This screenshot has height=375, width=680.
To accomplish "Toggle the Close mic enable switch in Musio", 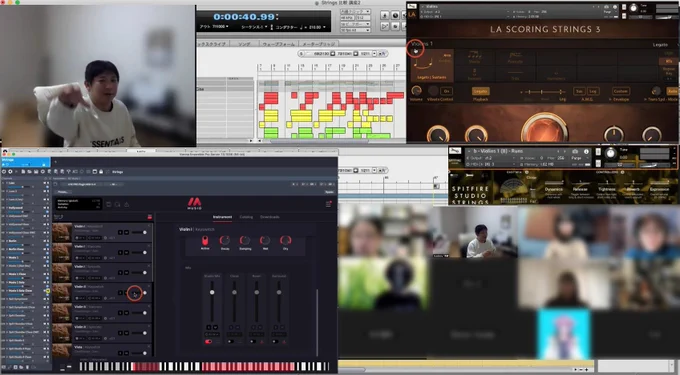I will point(231,342).
